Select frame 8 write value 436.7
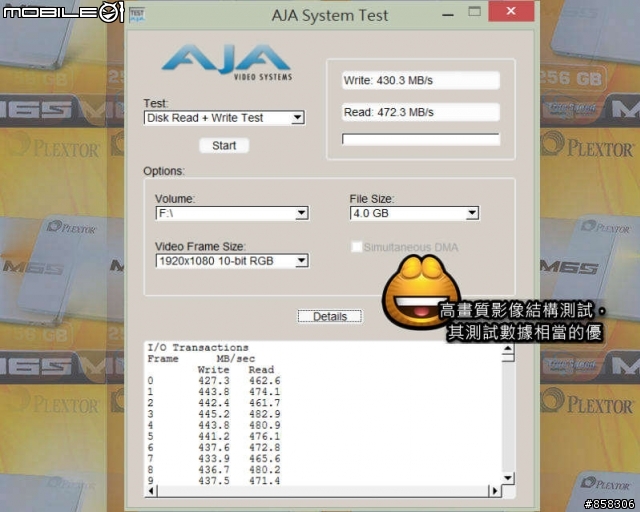The width and height of the screenshot is (640, 512). [214, 470]
